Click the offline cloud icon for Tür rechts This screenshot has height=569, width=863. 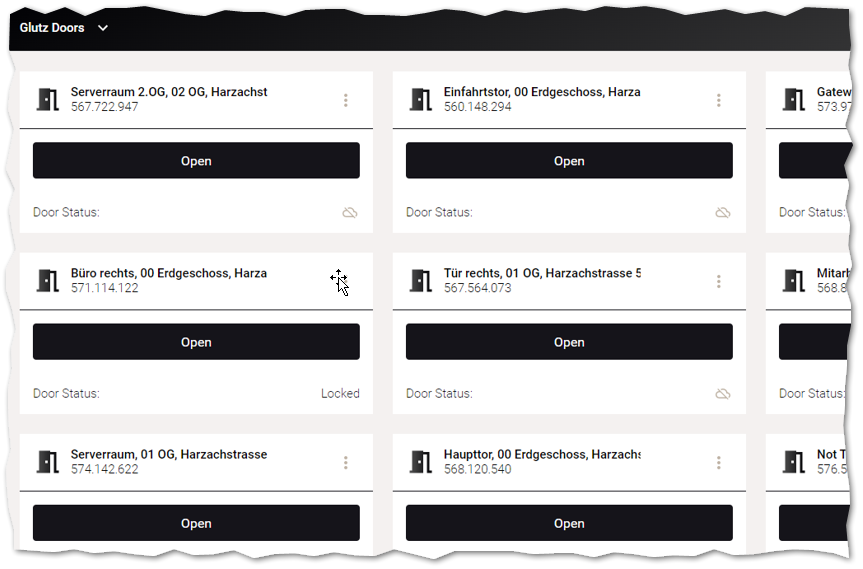[x=723, y=394]
